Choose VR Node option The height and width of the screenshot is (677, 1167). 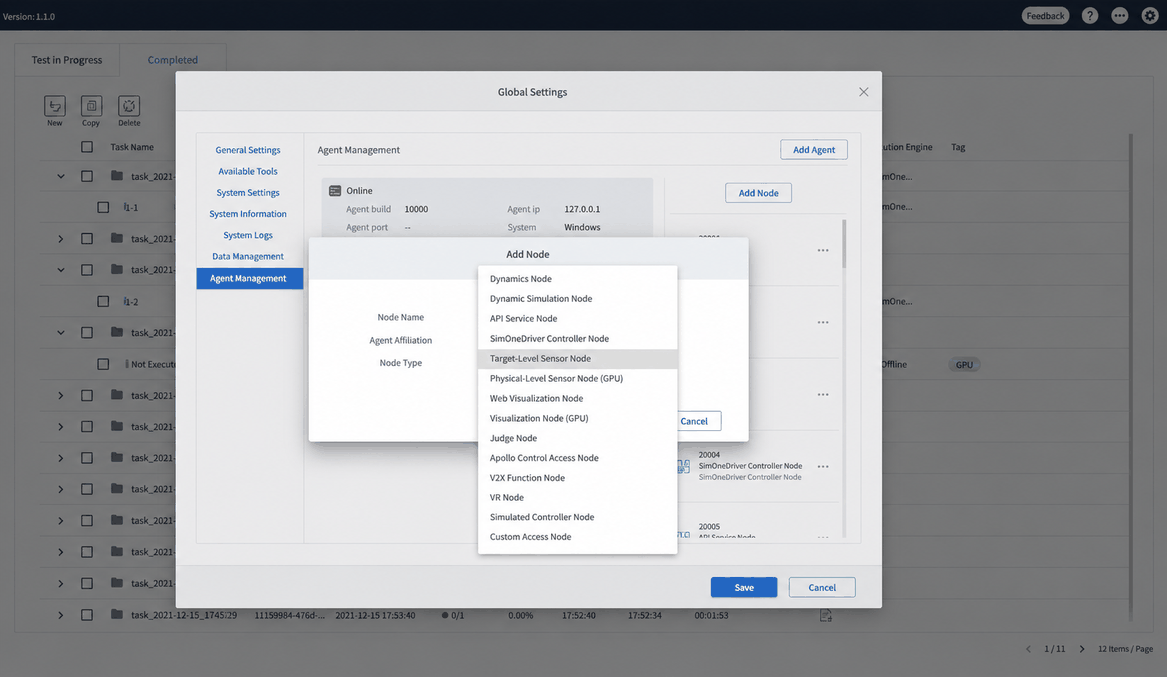click(x=578, y=497)
